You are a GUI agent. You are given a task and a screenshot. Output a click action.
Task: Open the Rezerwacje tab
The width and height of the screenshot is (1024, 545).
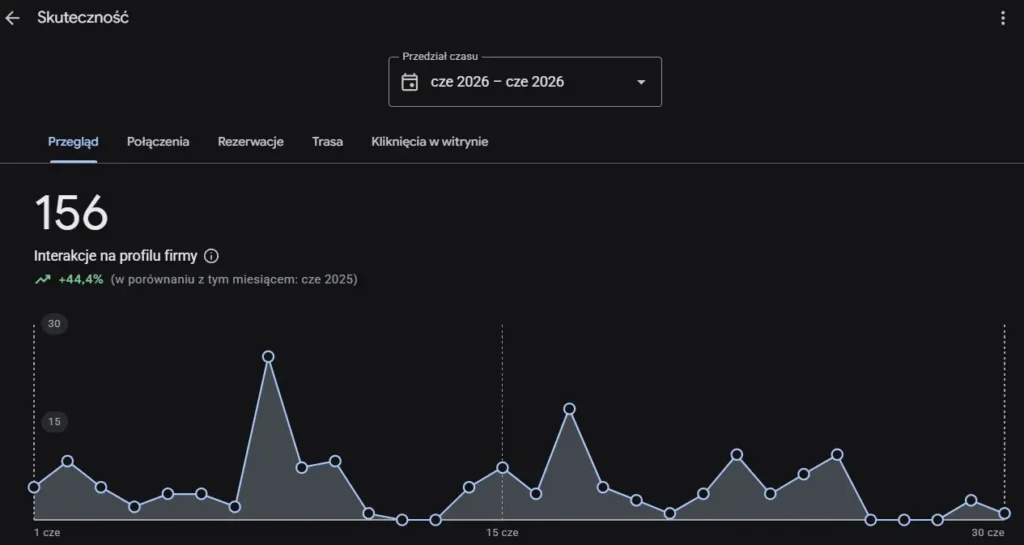pos(251,142)
